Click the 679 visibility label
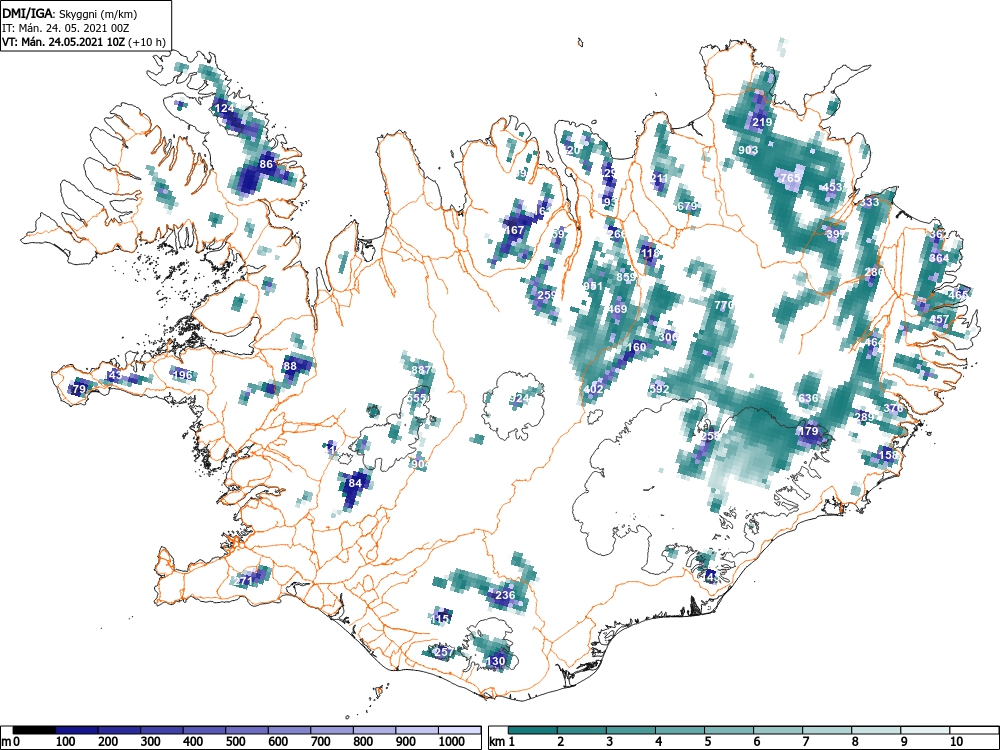Viewport: 1000px width, 750px height. pyautogui.click(x=687, y=206)
